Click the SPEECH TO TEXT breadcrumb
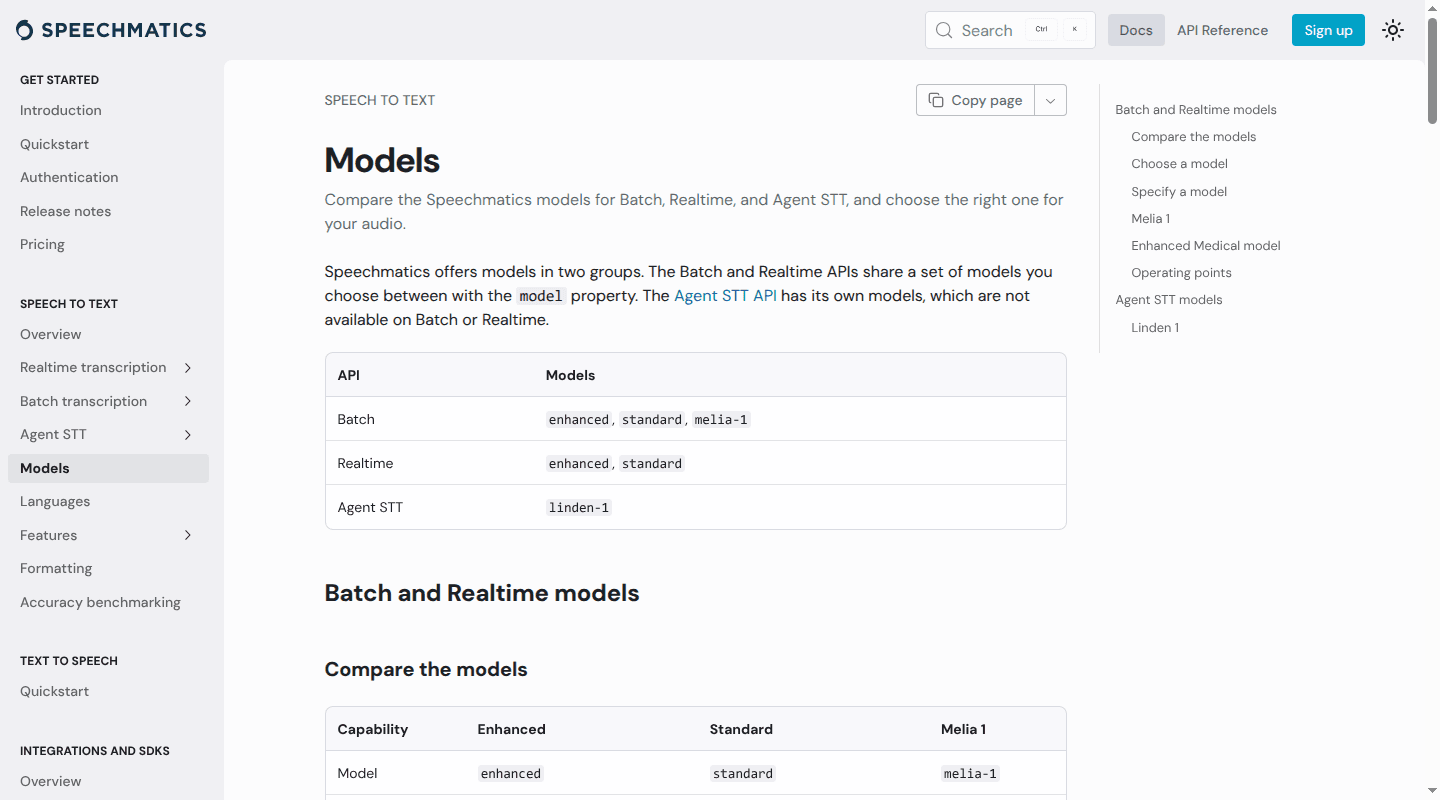This screenshot has height=800, width=1440. click(380, 100)
